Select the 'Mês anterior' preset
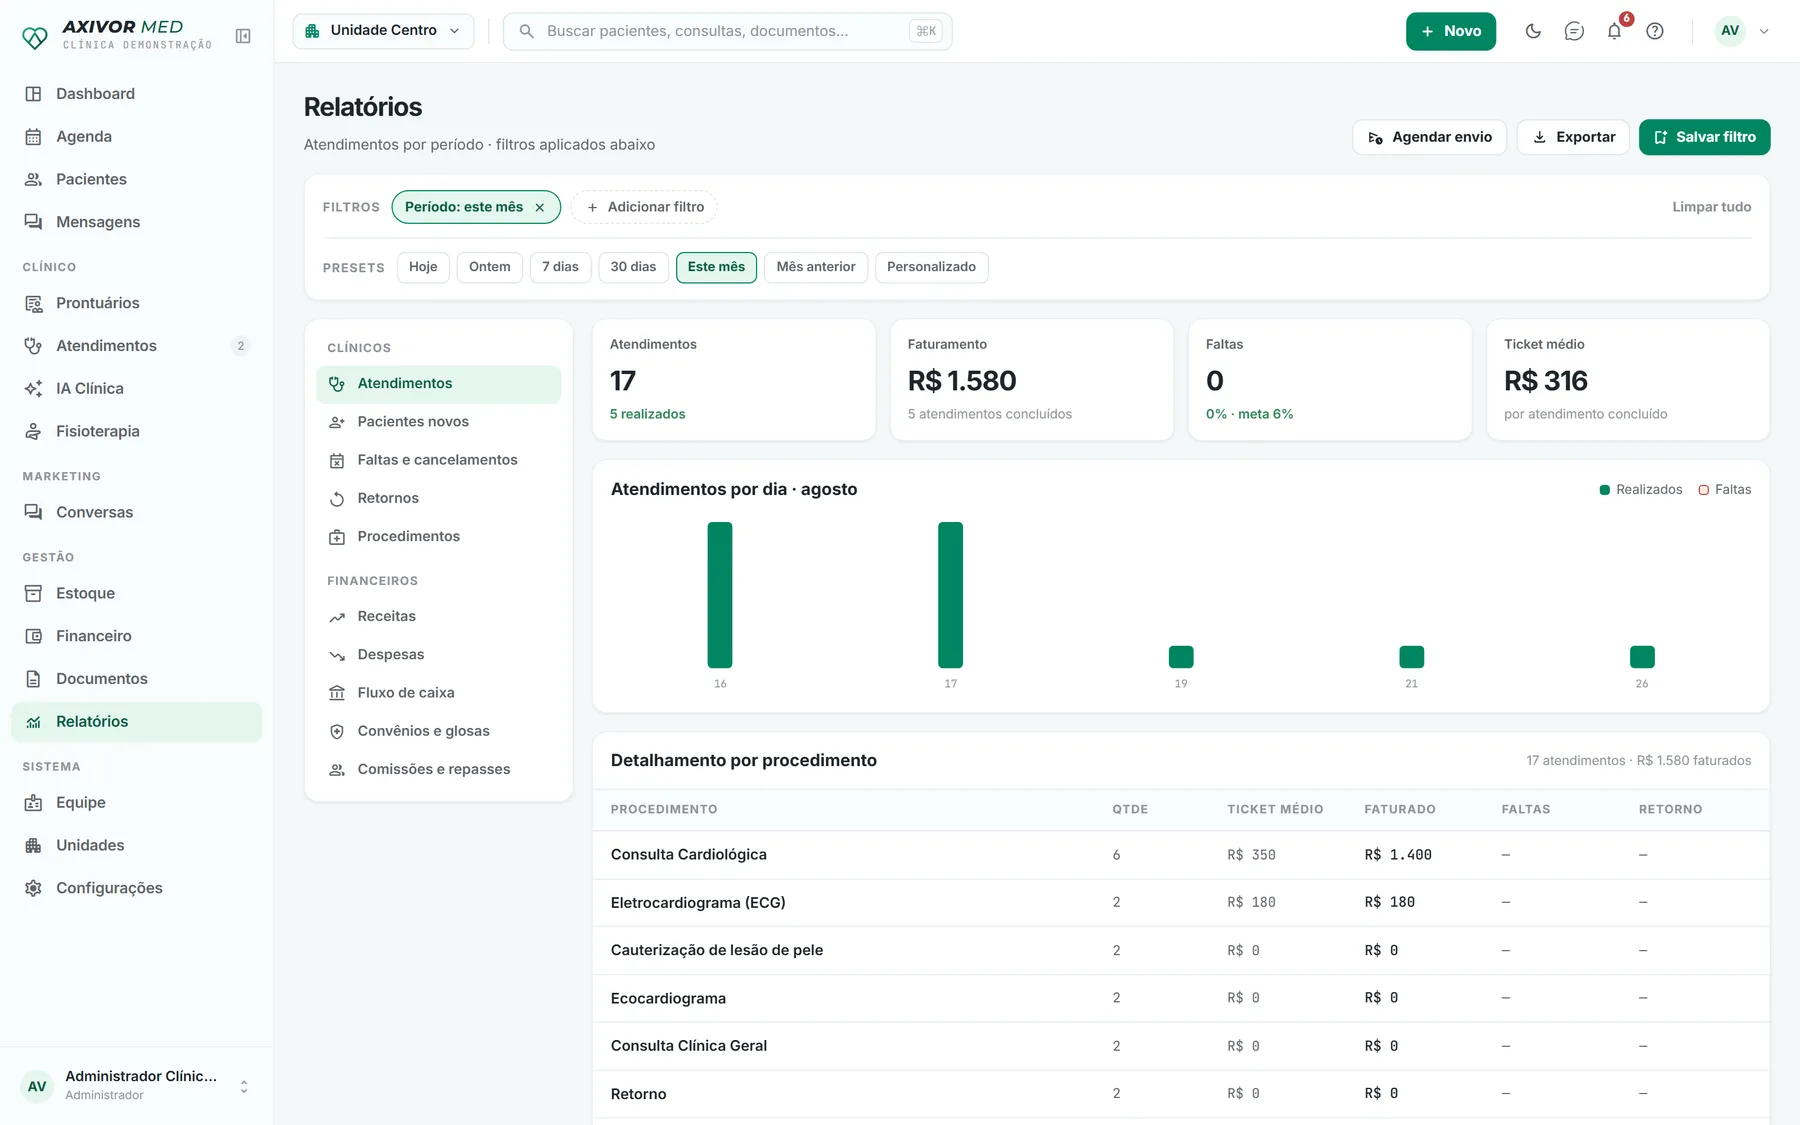Viewport: 1800px width, 1125px height. [816, 267]
